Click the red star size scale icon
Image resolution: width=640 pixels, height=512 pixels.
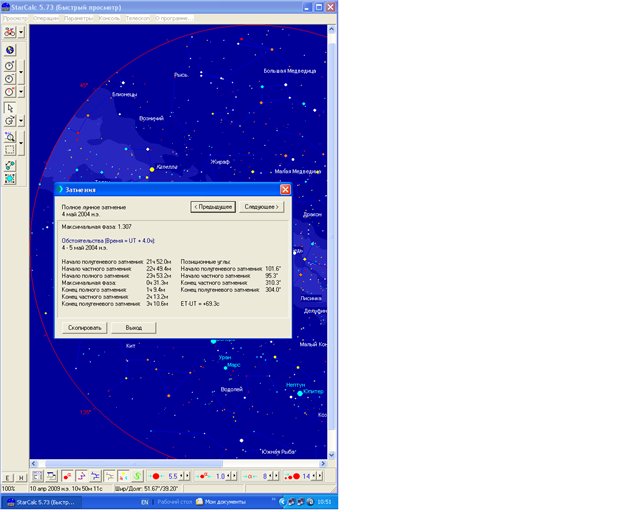coord(293,476)
